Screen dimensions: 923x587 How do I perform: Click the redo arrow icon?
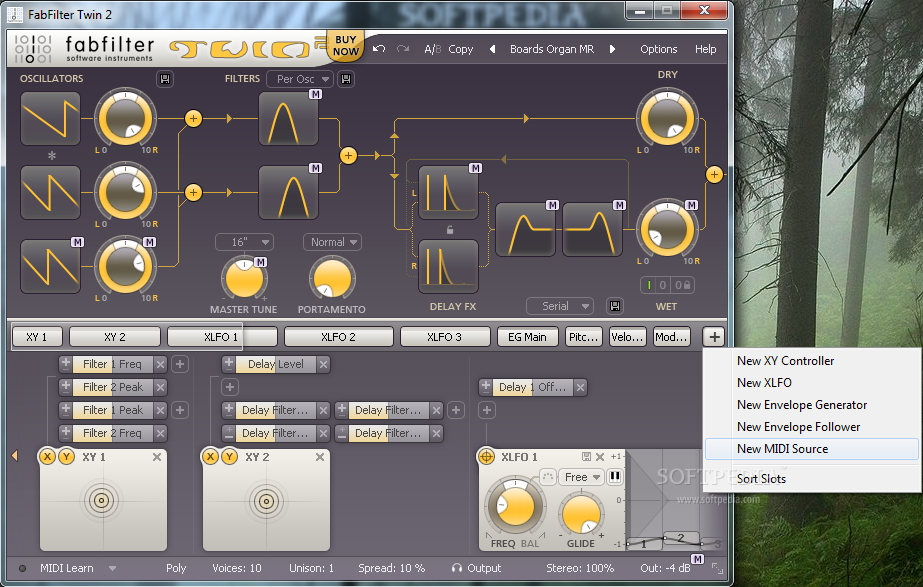point(403,49)
